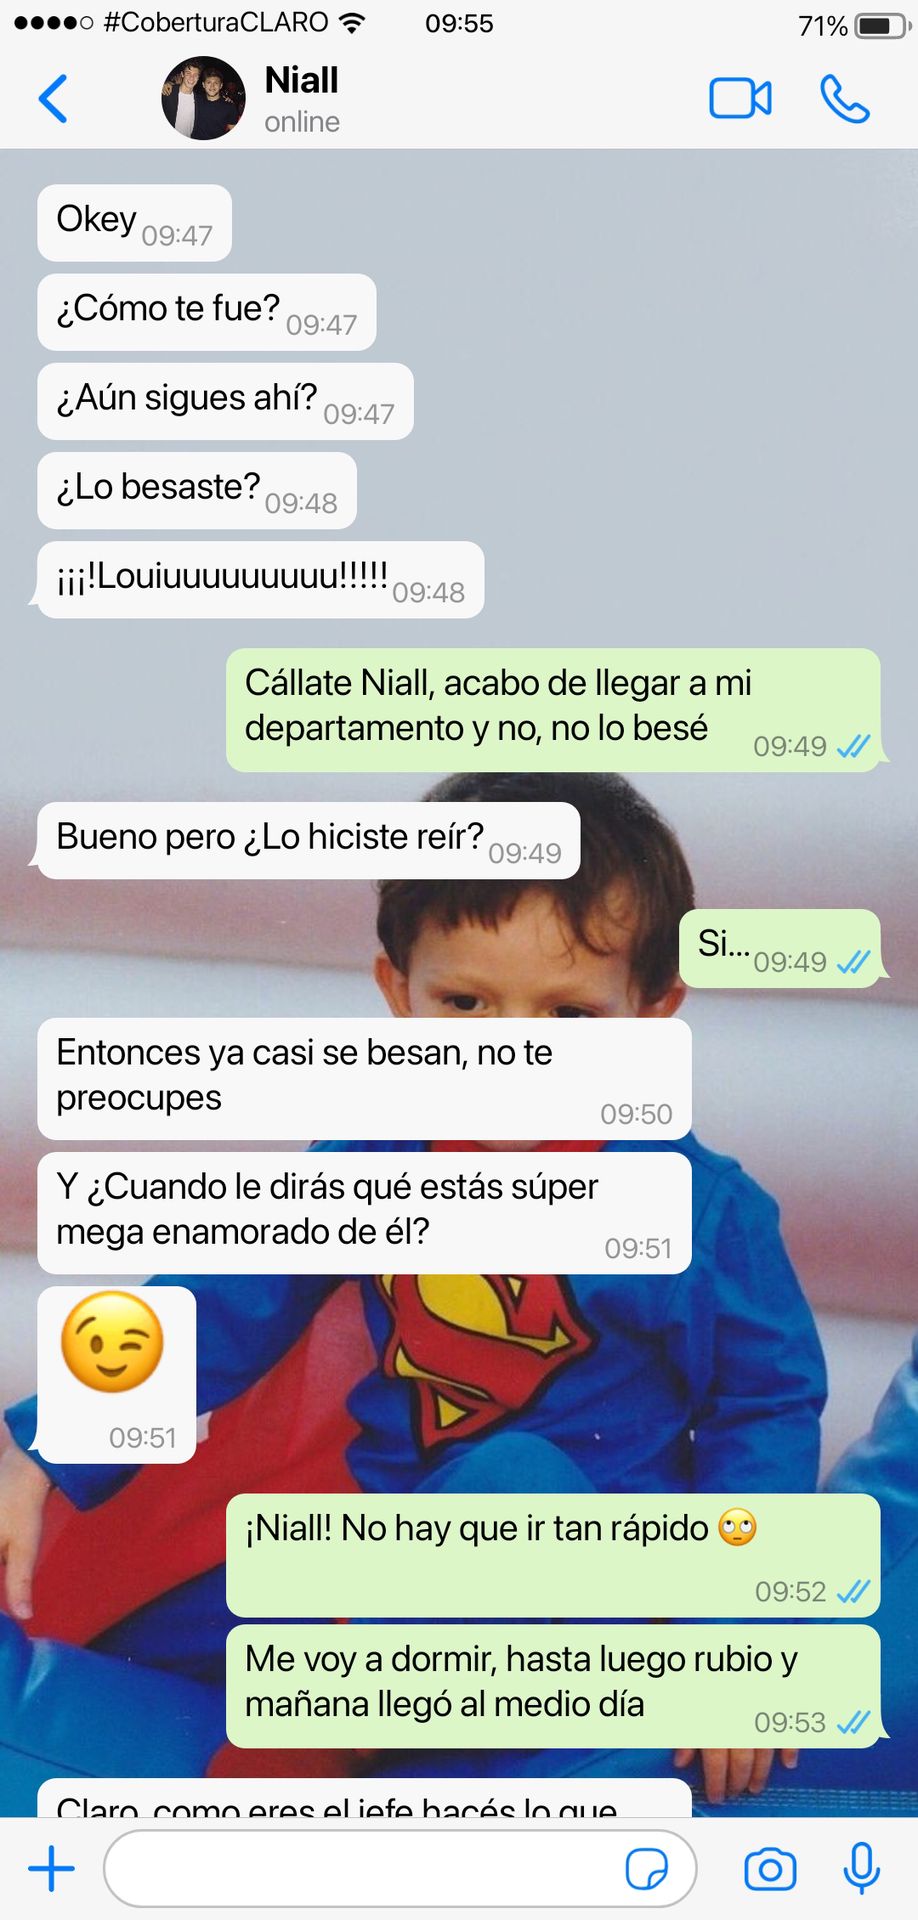Tap the microphone to record voice message
Image resolution: width=918 pixels, height=1920 pixels.
coord(861,1868)
